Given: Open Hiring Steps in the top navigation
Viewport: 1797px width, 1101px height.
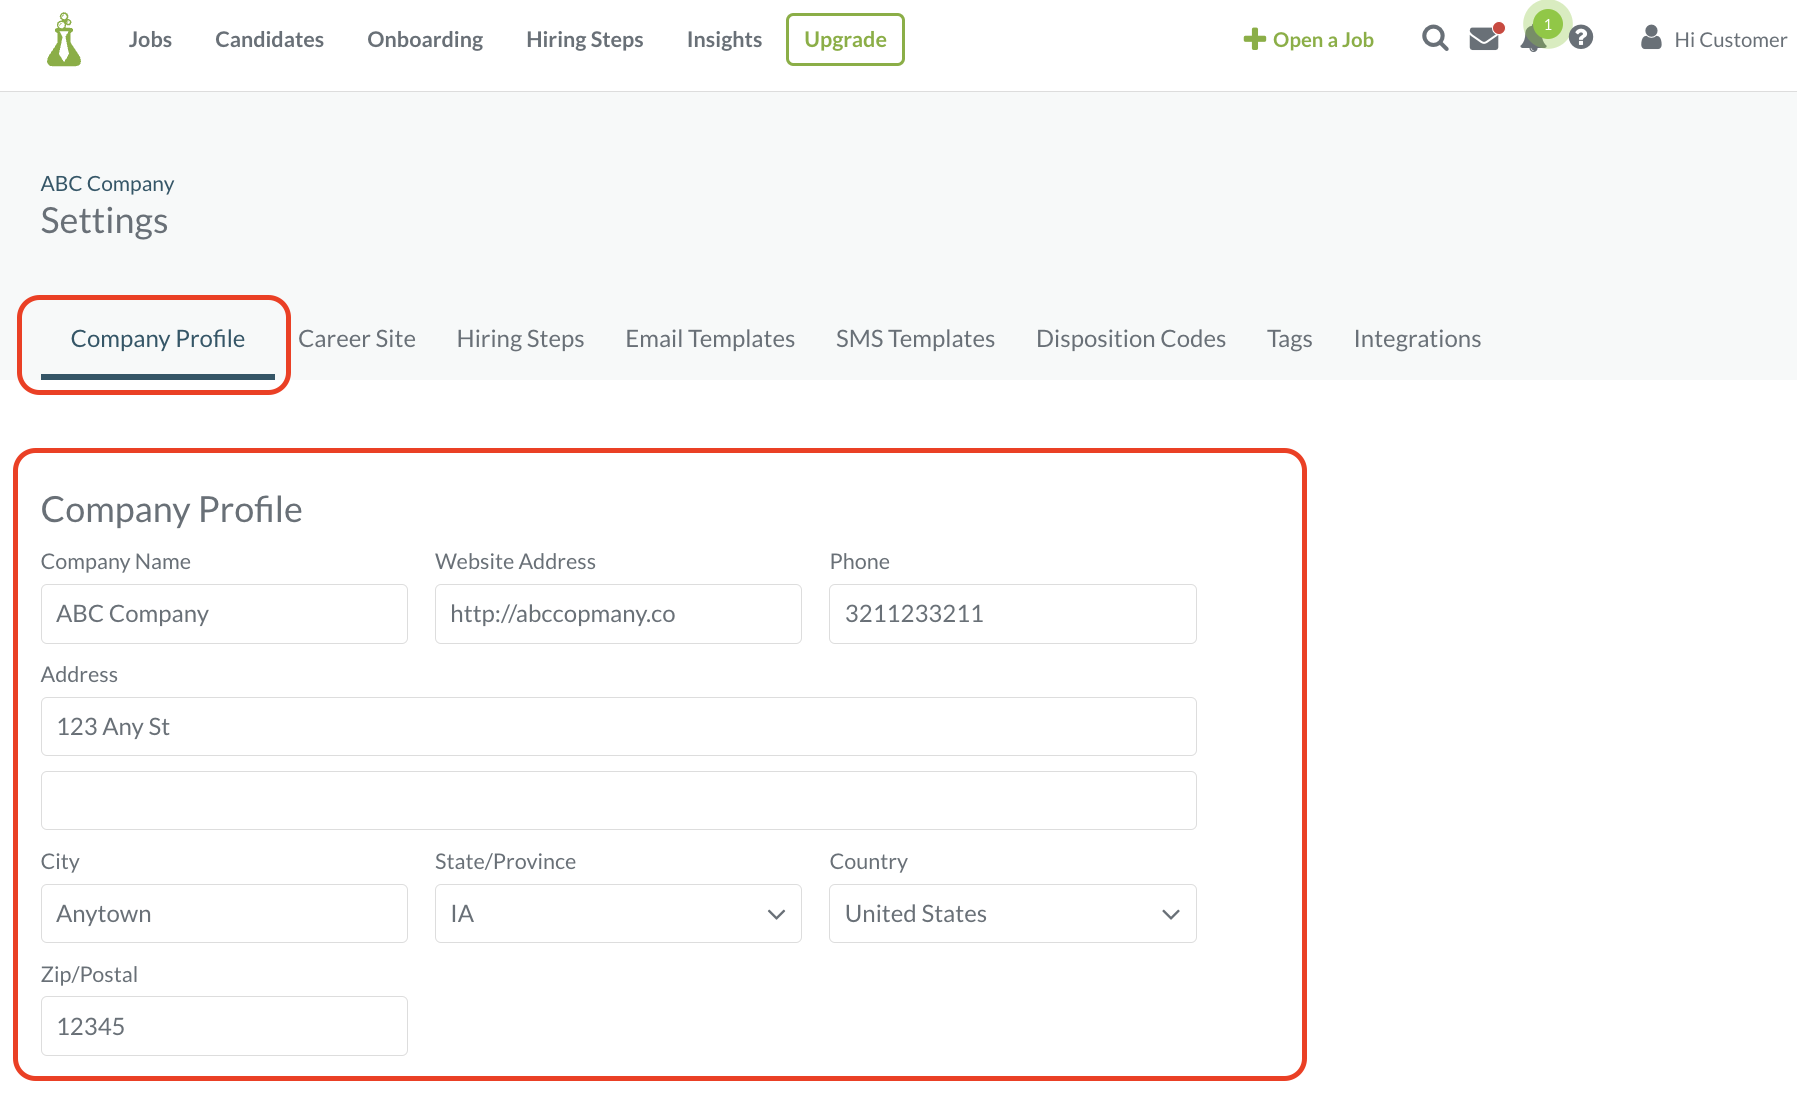Looking at the screenshot, I should (x=585, y=39).
